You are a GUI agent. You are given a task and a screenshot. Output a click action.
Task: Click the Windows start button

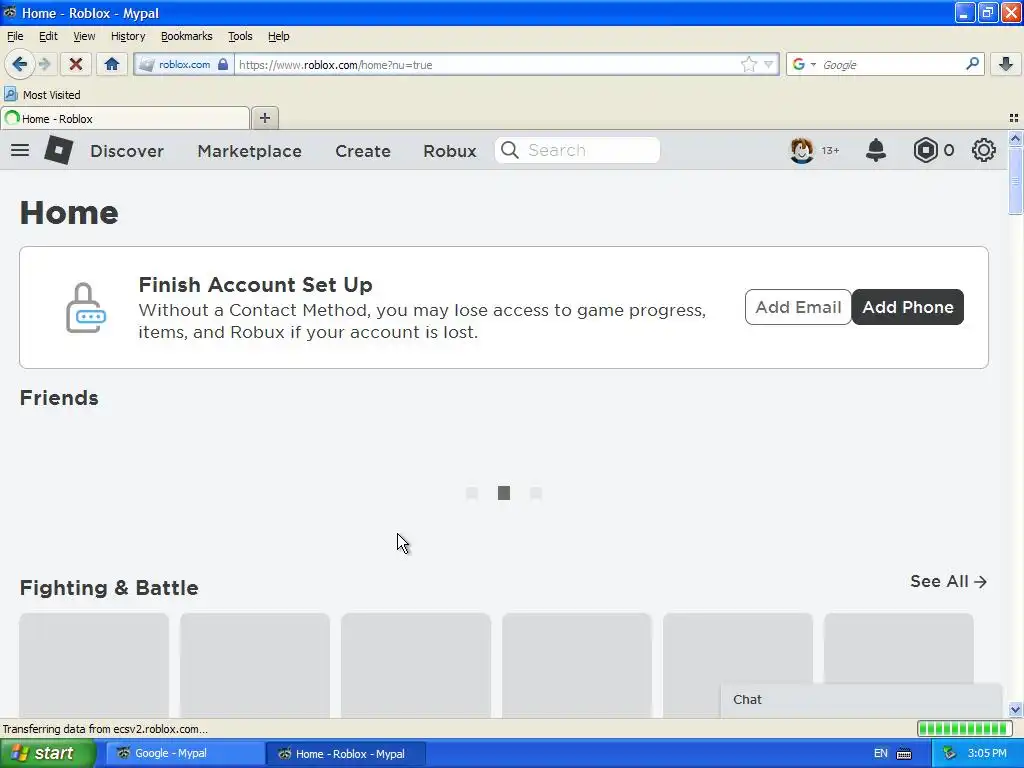coord(48,753)
